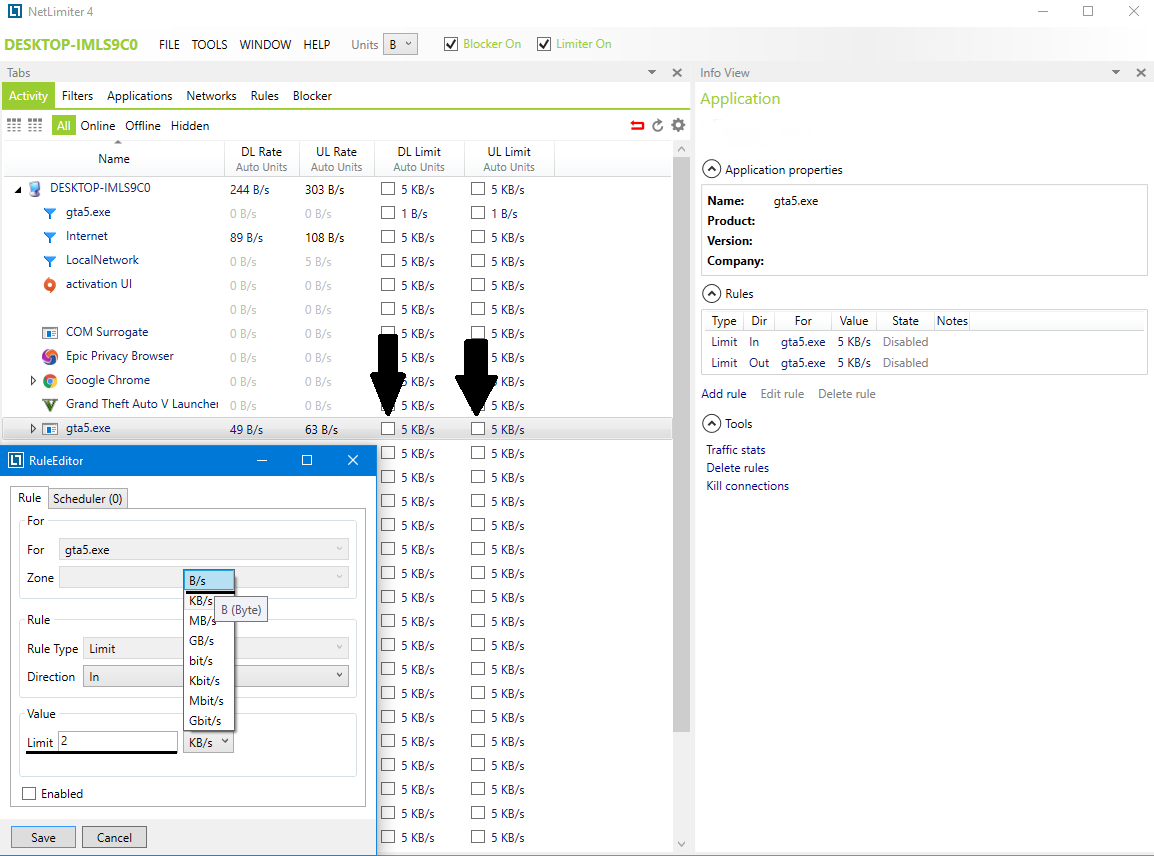This screenshot has width=1154, height=856.
Task: Save the rule in RuleEditor
Action: [x=43, y=837]
